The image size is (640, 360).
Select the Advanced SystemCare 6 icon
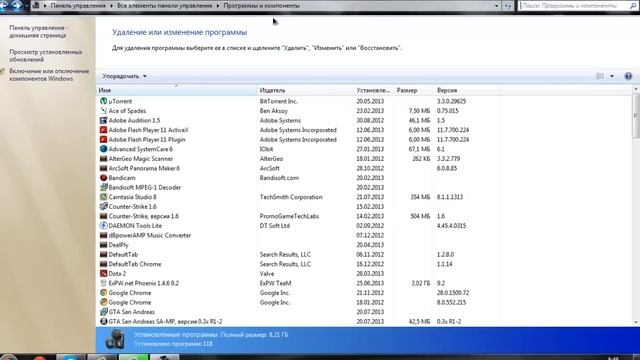pos(104,149)
